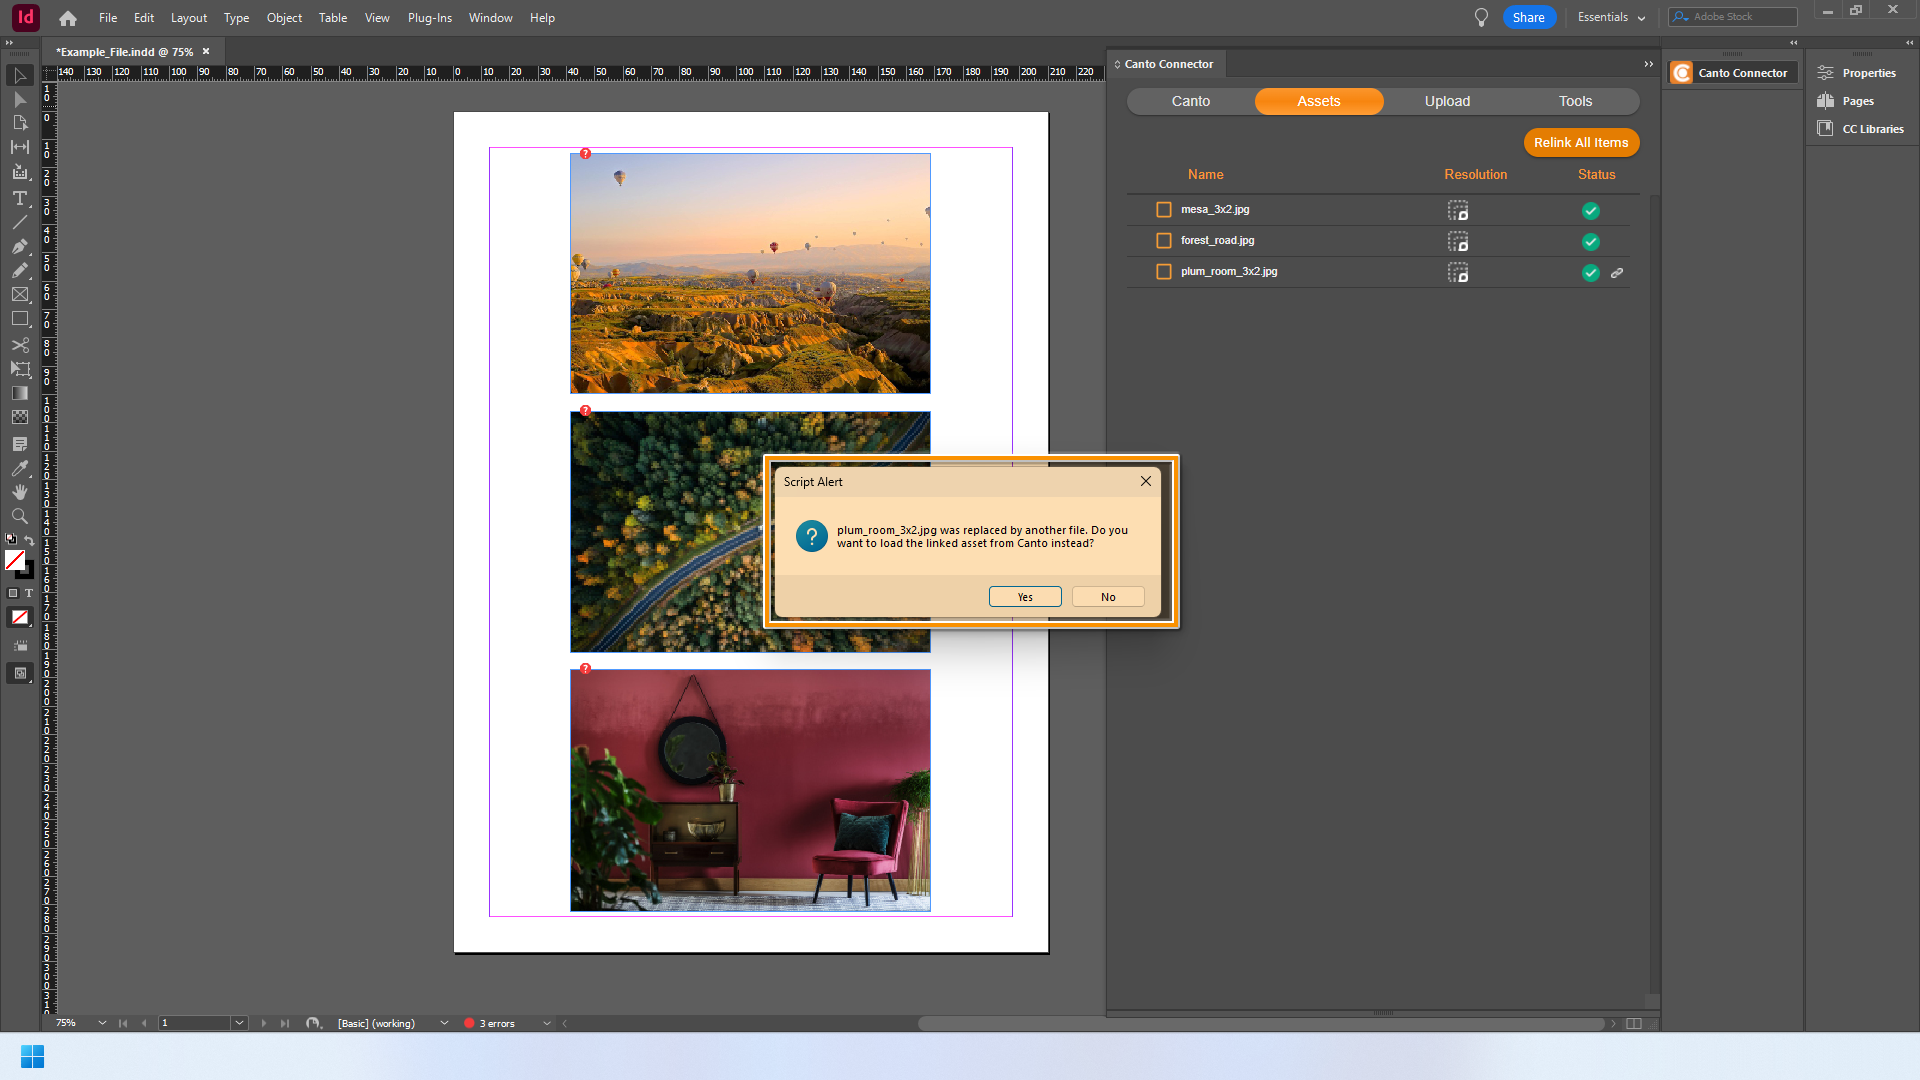This screenshot has height=1080, width=1920.
Task: Select the Scissors tool
Action: point(19,345)
